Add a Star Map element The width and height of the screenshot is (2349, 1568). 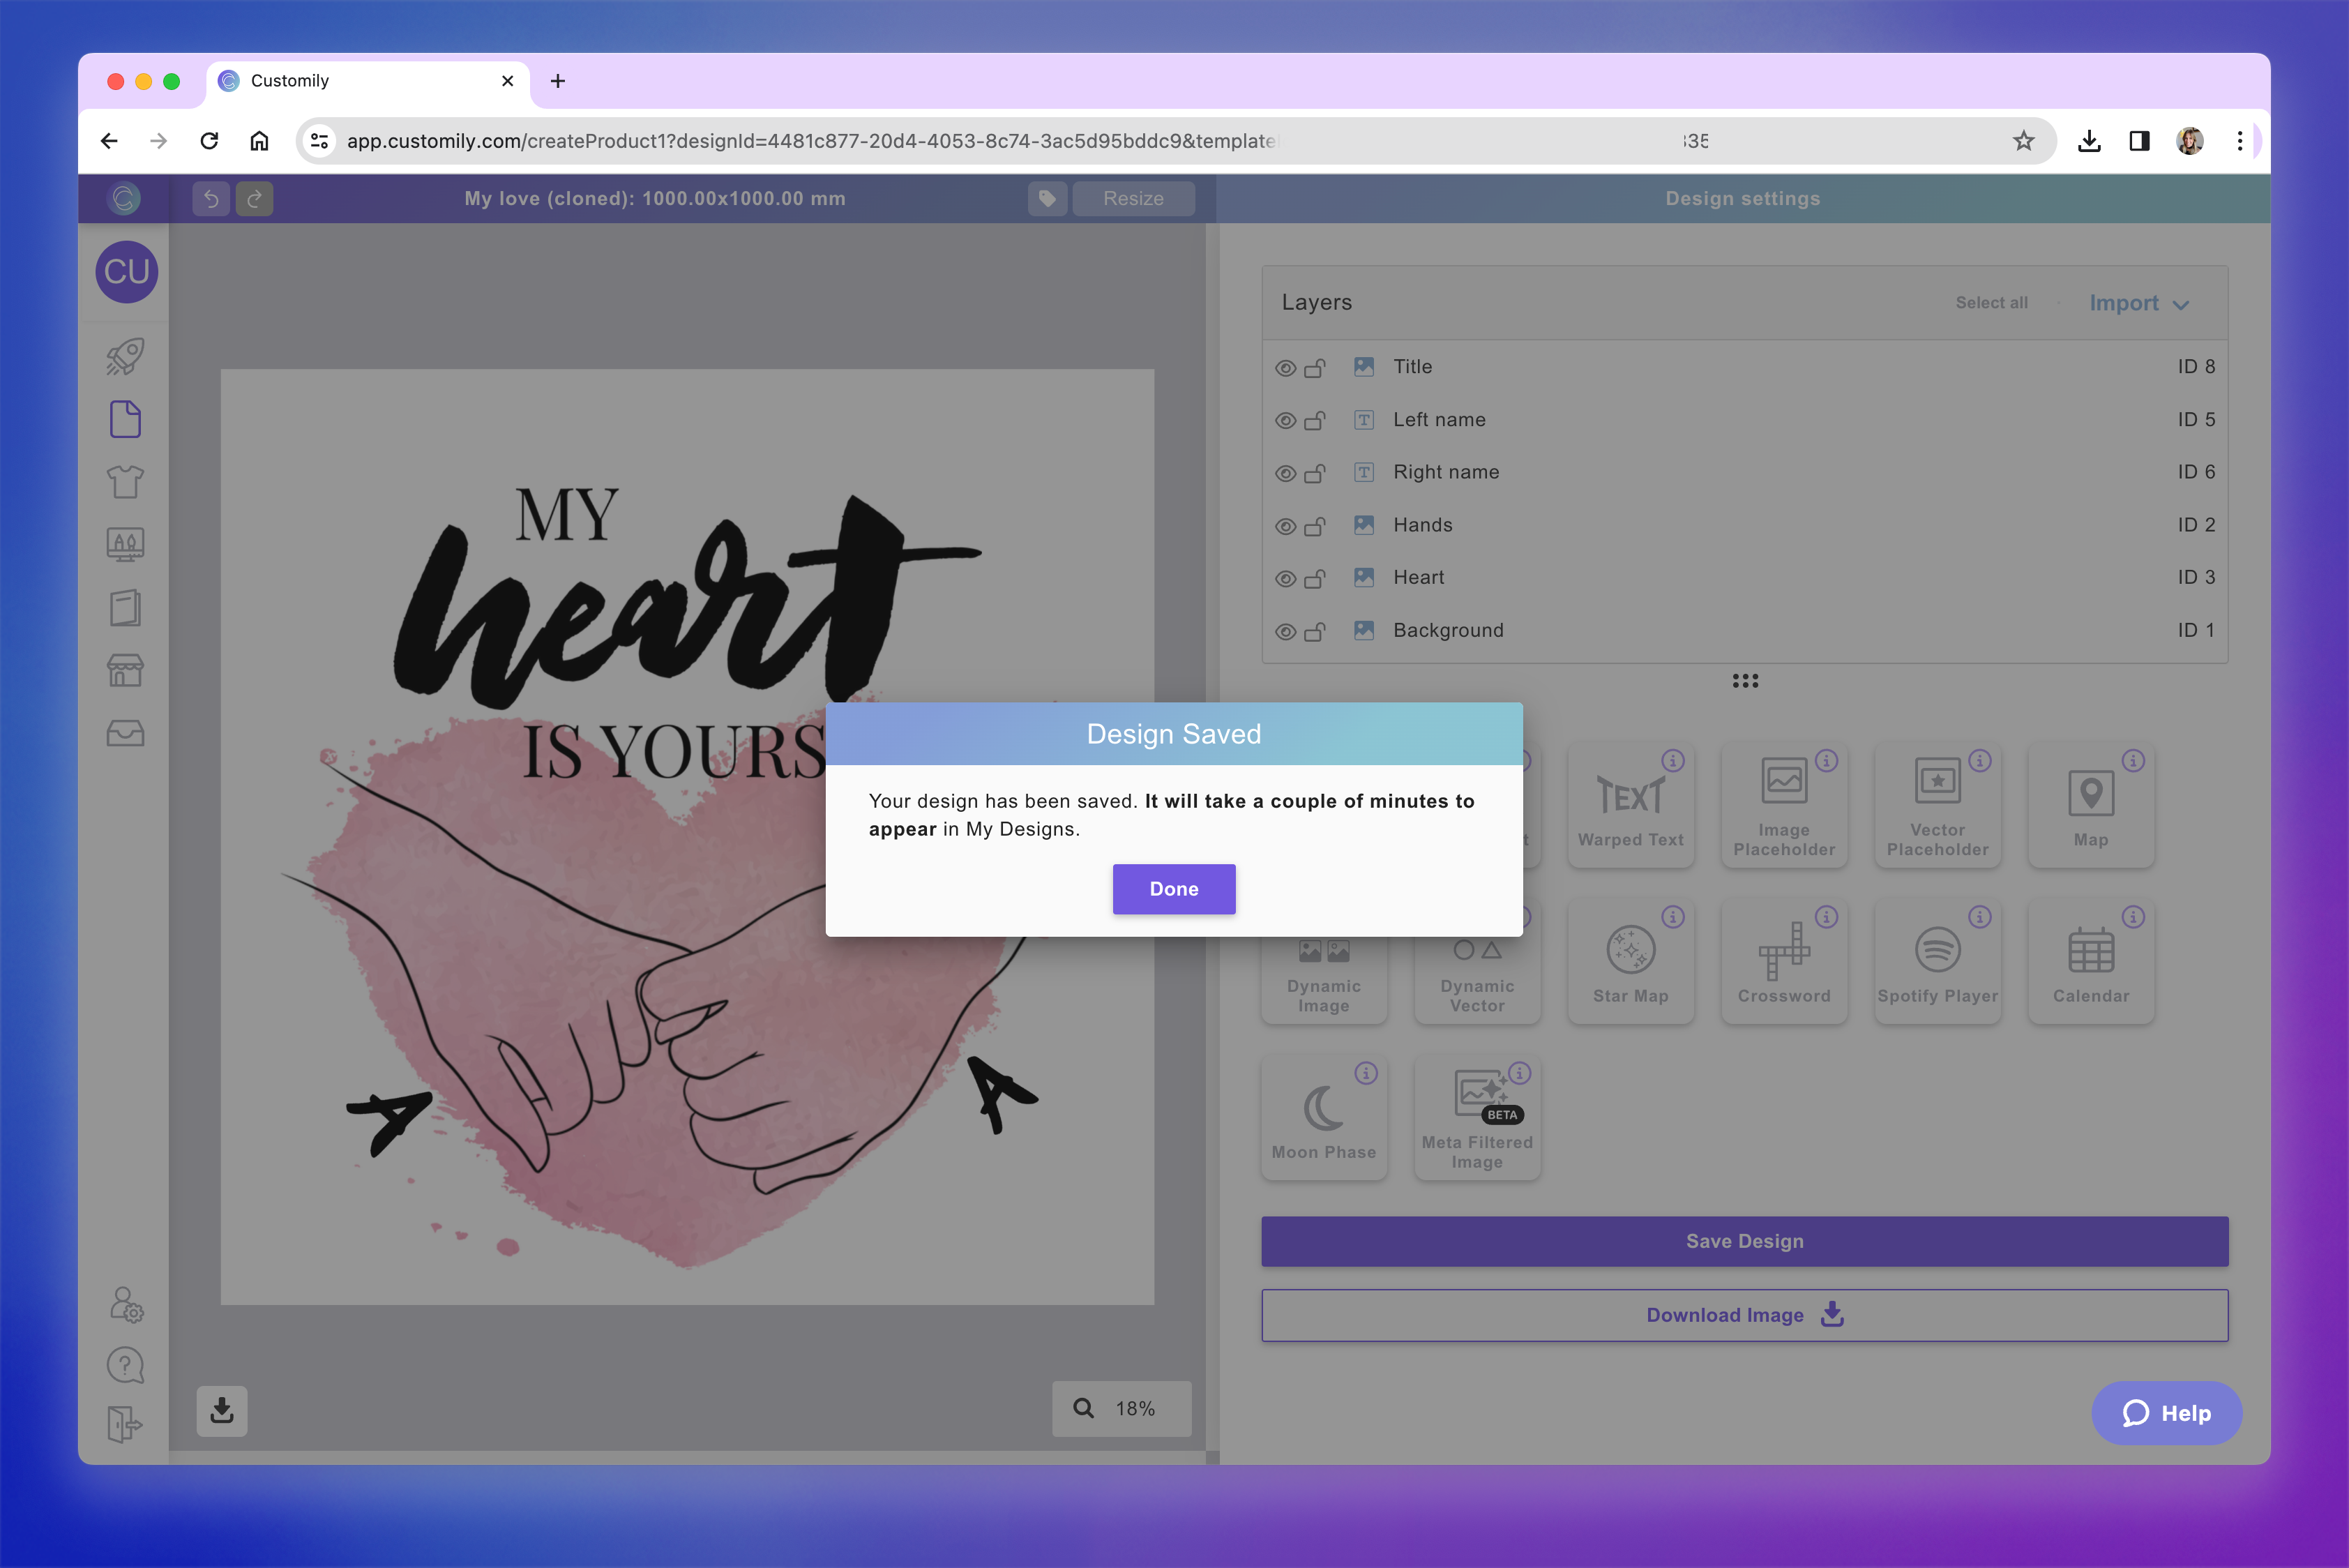coord(1631,961)
